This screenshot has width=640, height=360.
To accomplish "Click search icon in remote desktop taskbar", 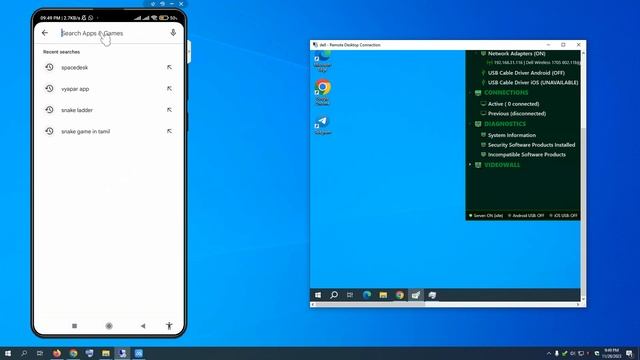I will [334, 295].
